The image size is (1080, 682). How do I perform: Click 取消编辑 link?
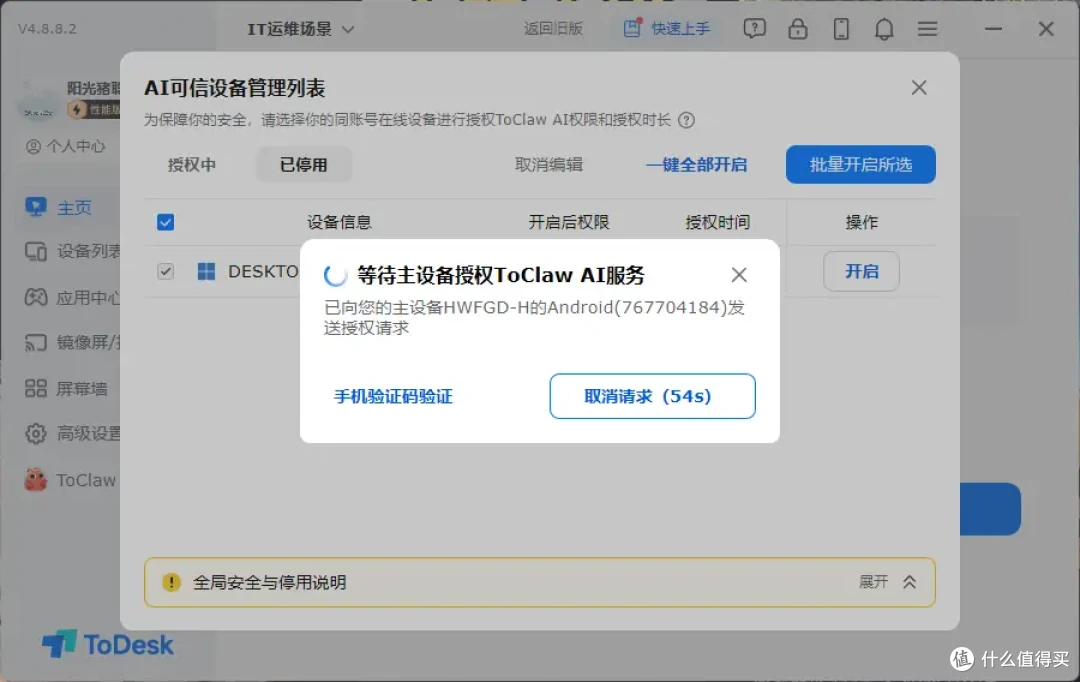coord(549,165)
